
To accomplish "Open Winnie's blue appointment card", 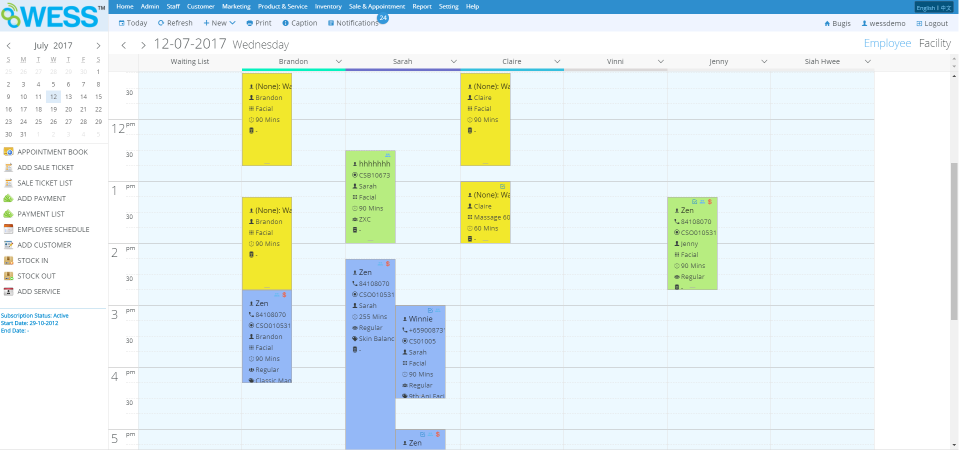I will coord(421,352).
